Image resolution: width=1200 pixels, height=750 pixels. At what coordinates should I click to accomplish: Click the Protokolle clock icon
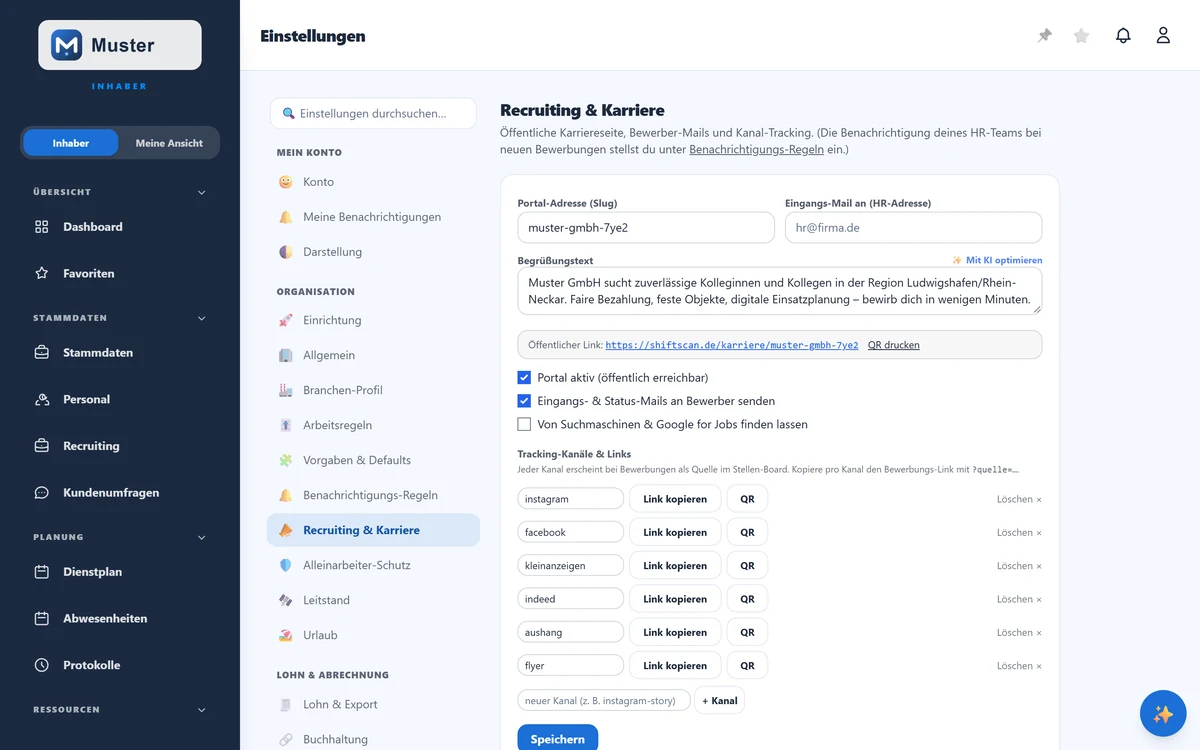[42, 665]
